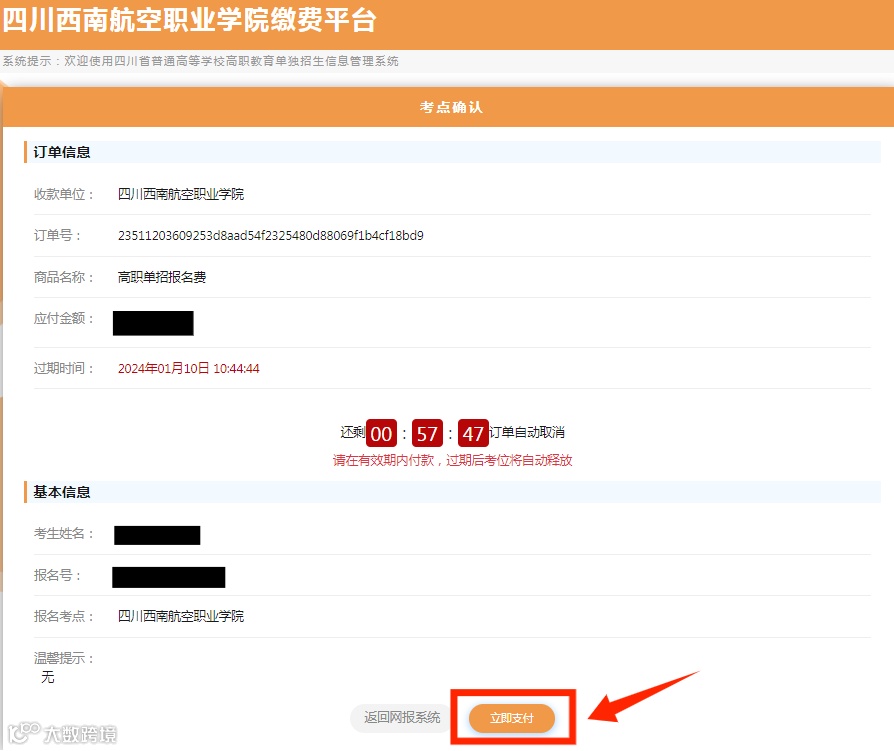Viewport: 894px width, 751px height.
Task: Click the red notice 请在有效期内付款，过期后考位将自动释放
Action: coord(453,460)
